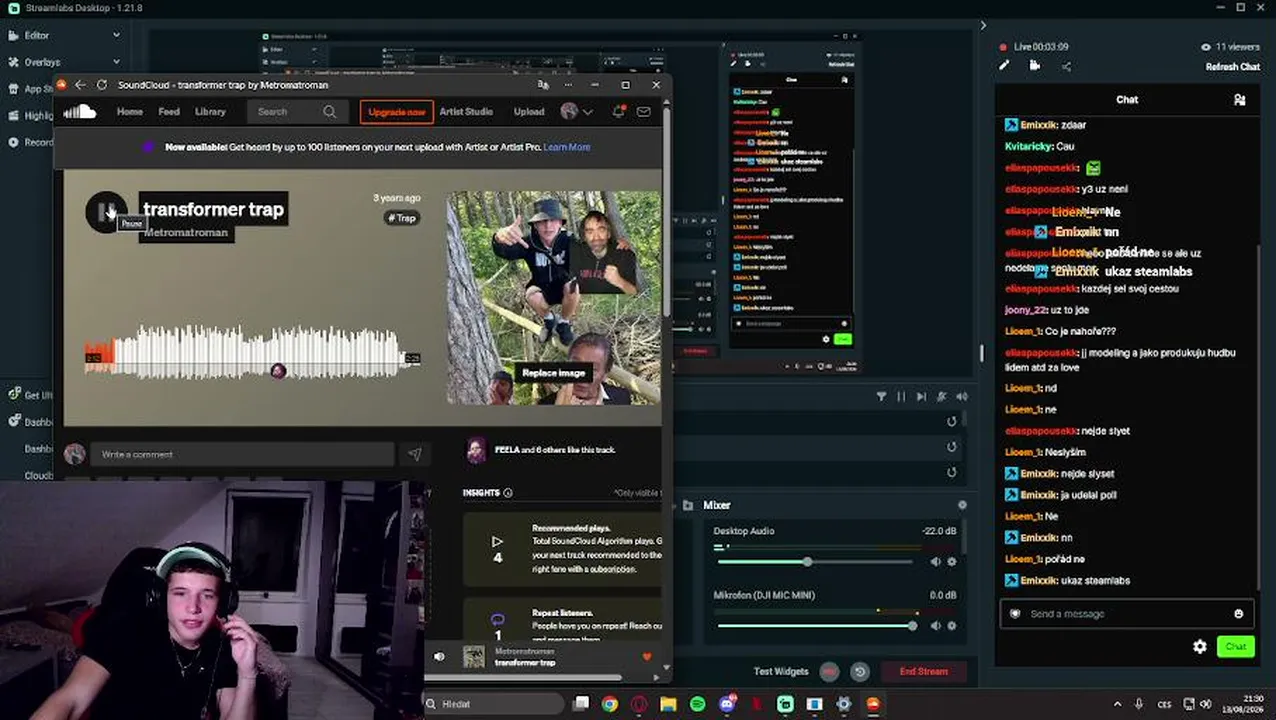Follow the Learn More link
The image size is (1276, 720).
coord(567,147)
